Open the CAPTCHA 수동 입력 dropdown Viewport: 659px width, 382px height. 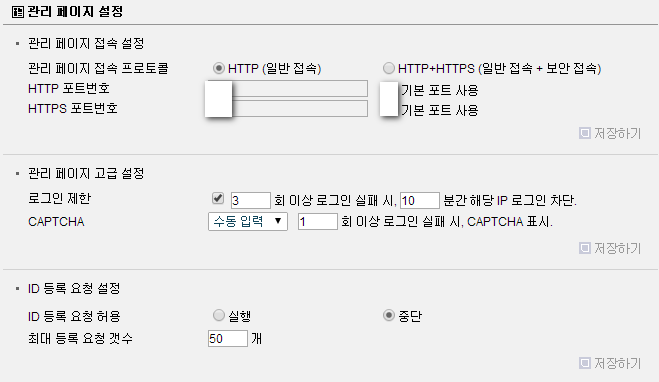click(x=248, y=221)
